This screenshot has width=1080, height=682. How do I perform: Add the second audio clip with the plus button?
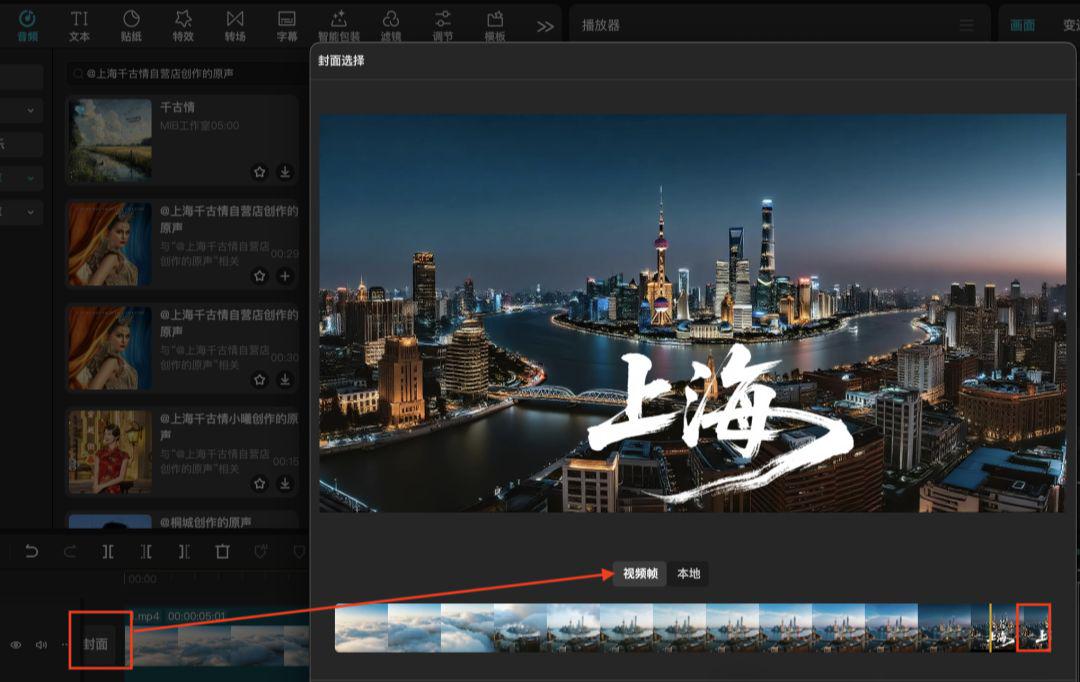(285, 276)
